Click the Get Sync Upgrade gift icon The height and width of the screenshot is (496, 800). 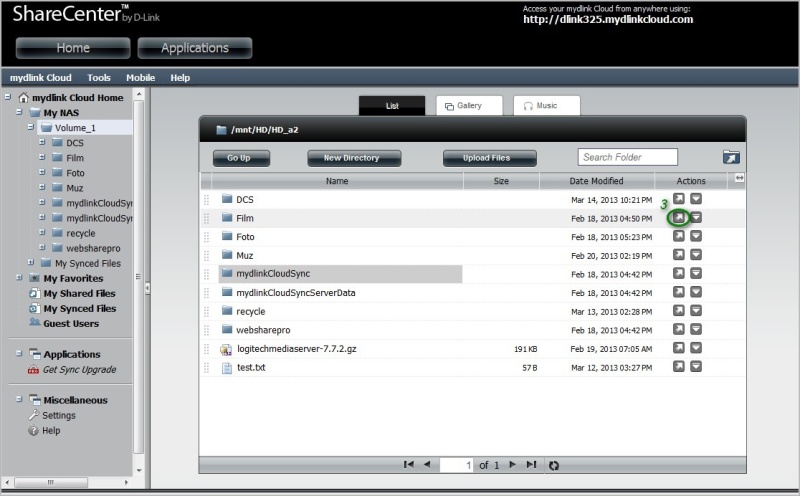[x=33, y=370]
